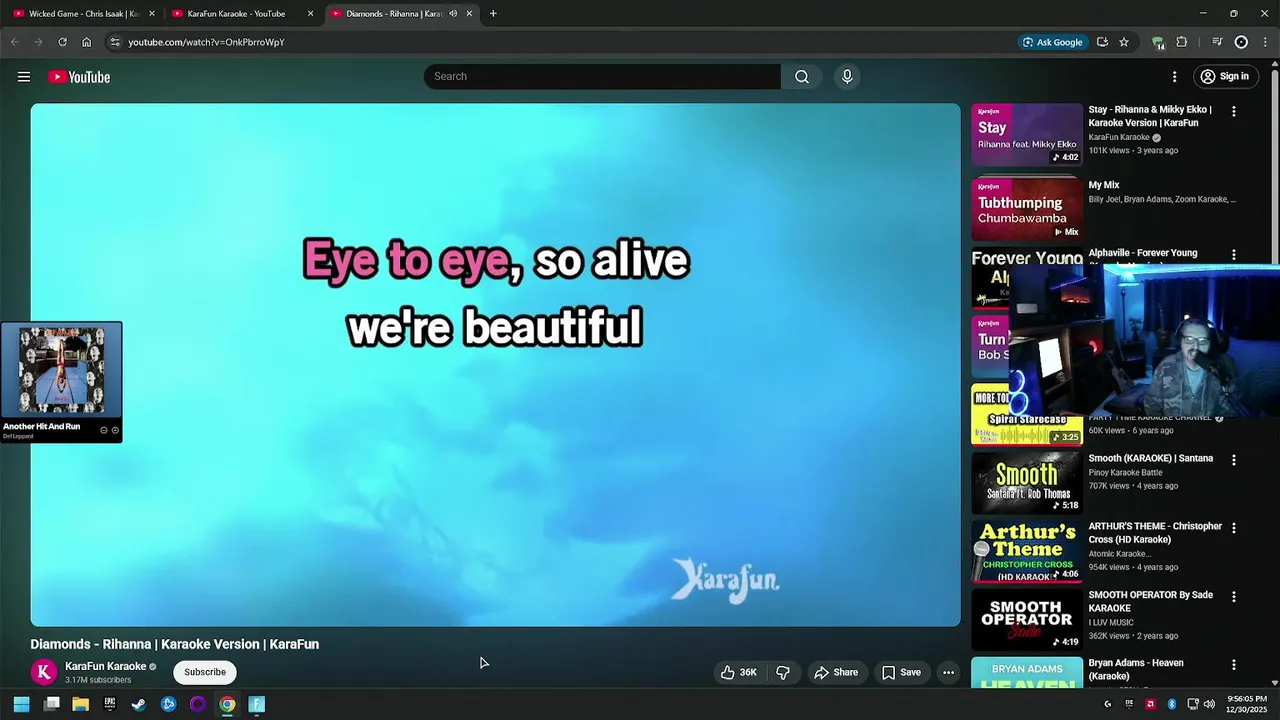
Task: Open Windows Start menu
Action: [22, 704]
